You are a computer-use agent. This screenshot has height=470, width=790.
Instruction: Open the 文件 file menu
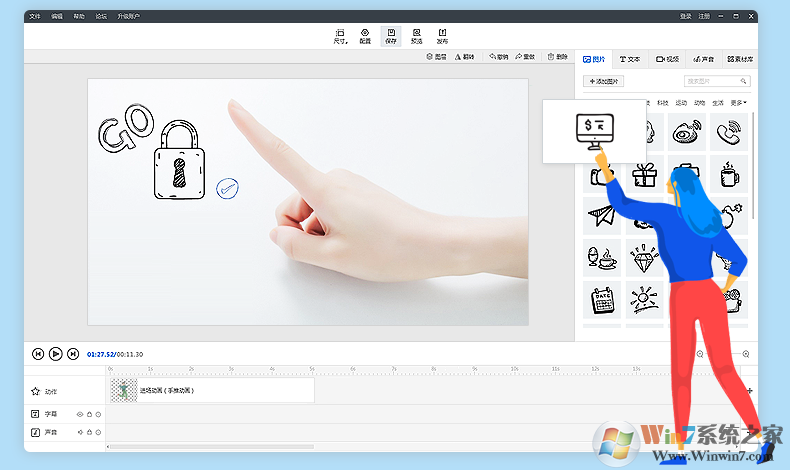(35, 17)
